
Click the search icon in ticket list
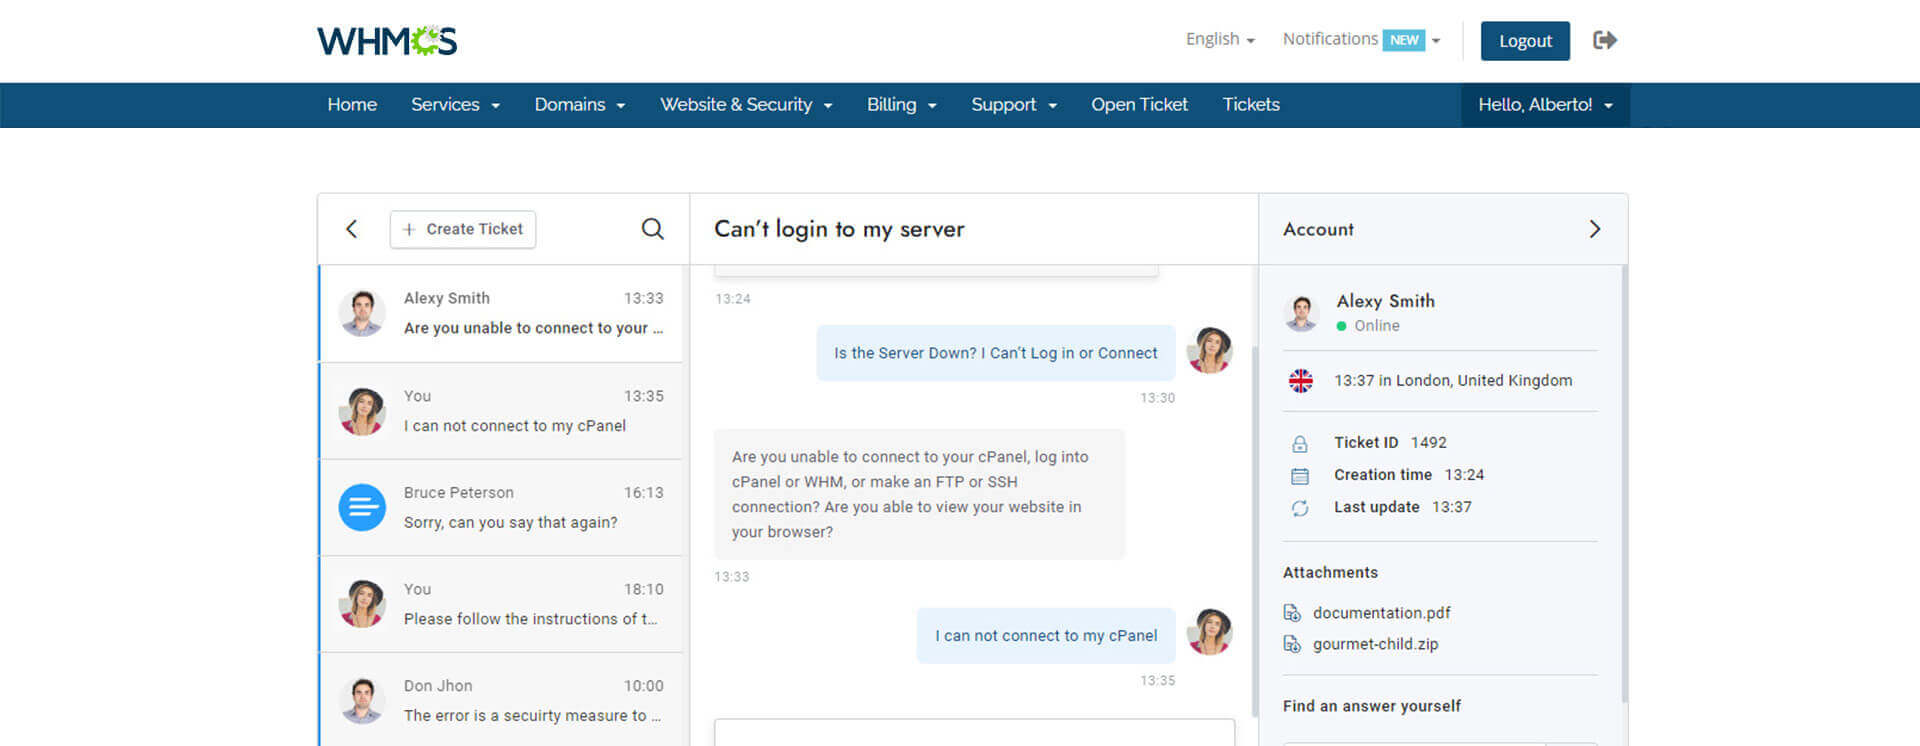click(x=652, y=229)
